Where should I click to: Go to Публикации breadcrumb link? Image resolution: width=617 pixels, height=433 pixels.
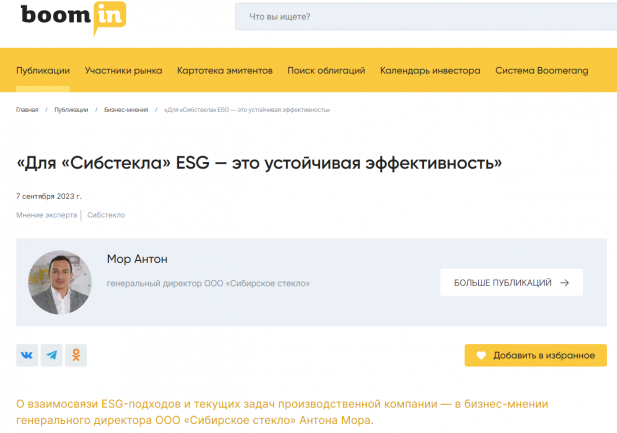pos(71,110)
